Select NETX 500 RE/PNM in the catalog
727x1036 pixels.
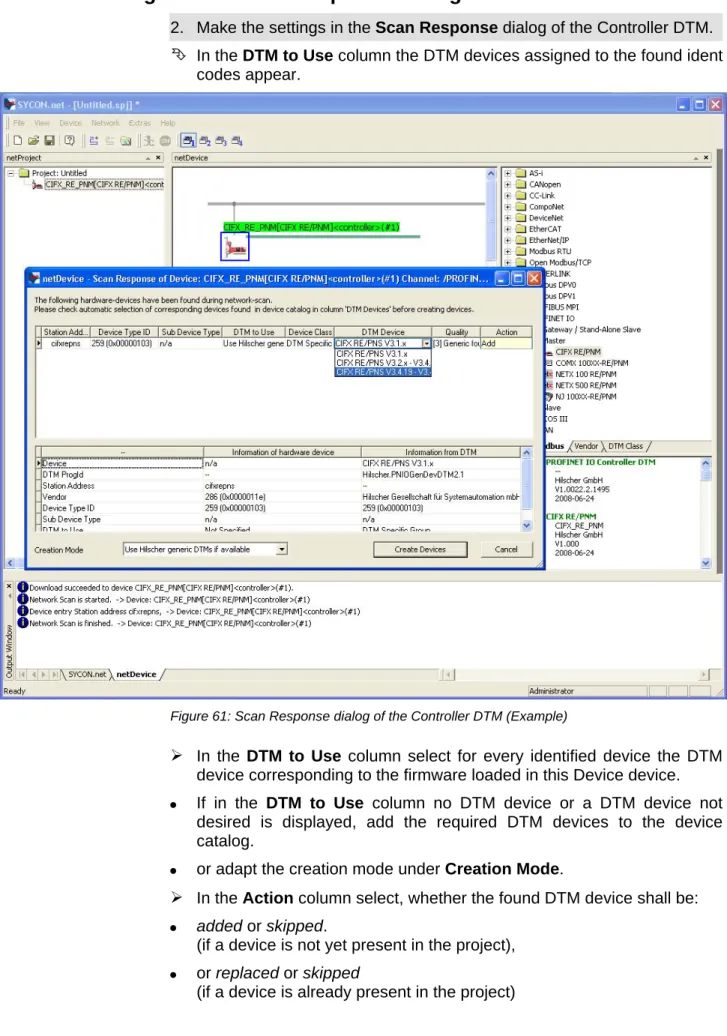(586, 386)
